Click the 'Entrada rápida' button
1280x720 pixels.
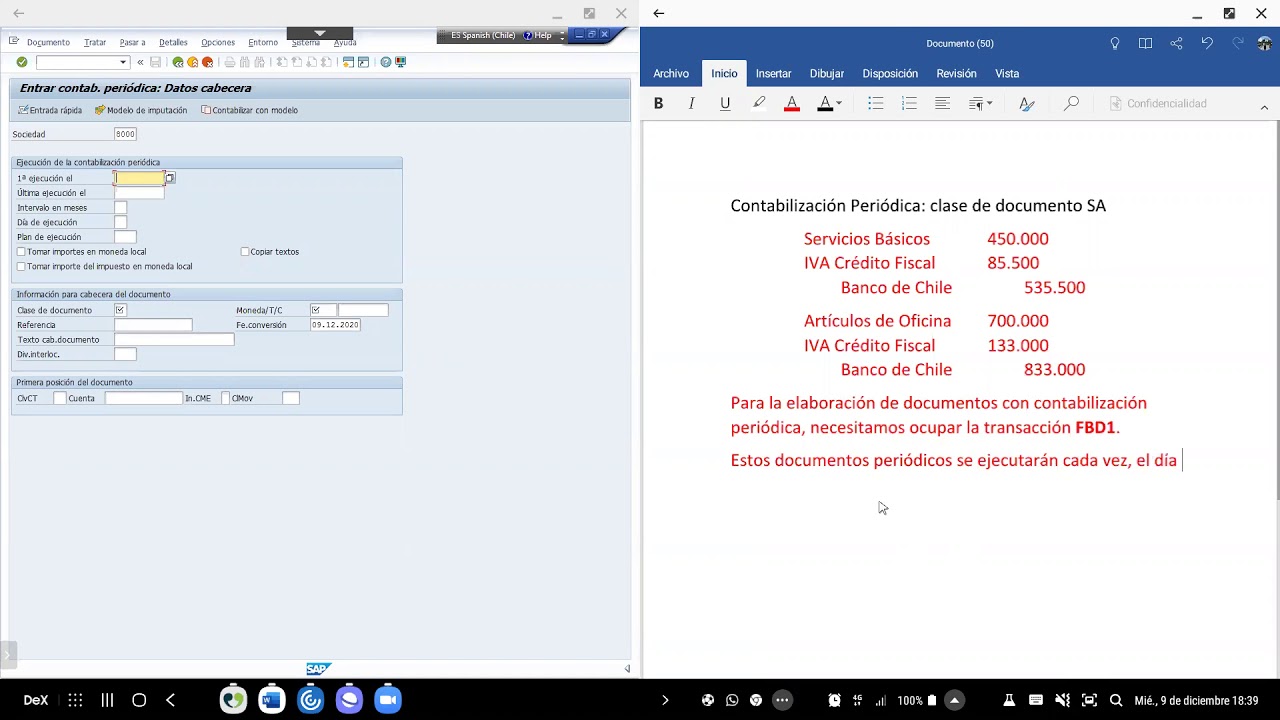coord(50,110)
